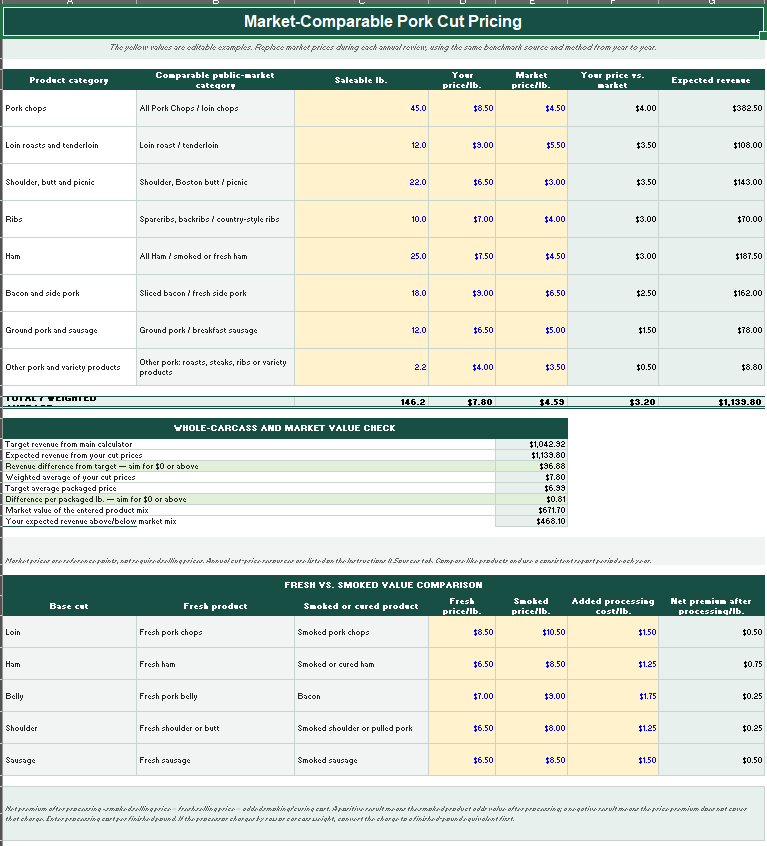Select Belly added processing cost $1.75
The image size is (767, 846).
point(613,696)
